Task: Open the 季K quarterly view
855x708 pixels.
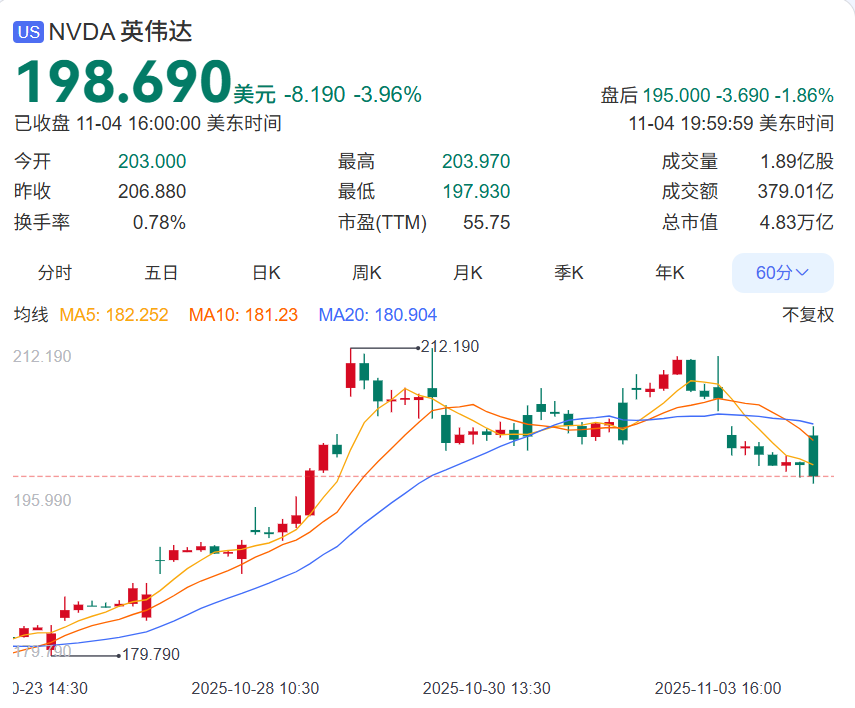Action: (x=568, y=272)
